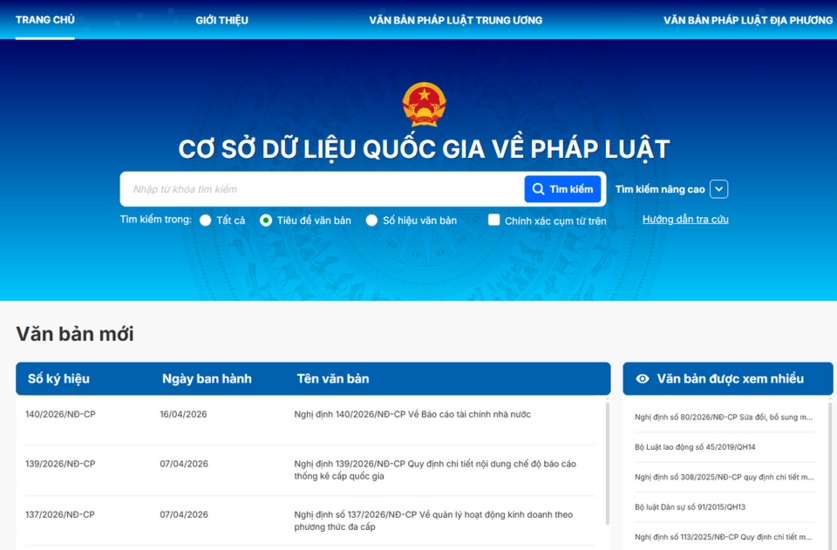Open the Văn bản pháp luật trung ương menu
Screen dimensions: 837x550
point(455,20)
